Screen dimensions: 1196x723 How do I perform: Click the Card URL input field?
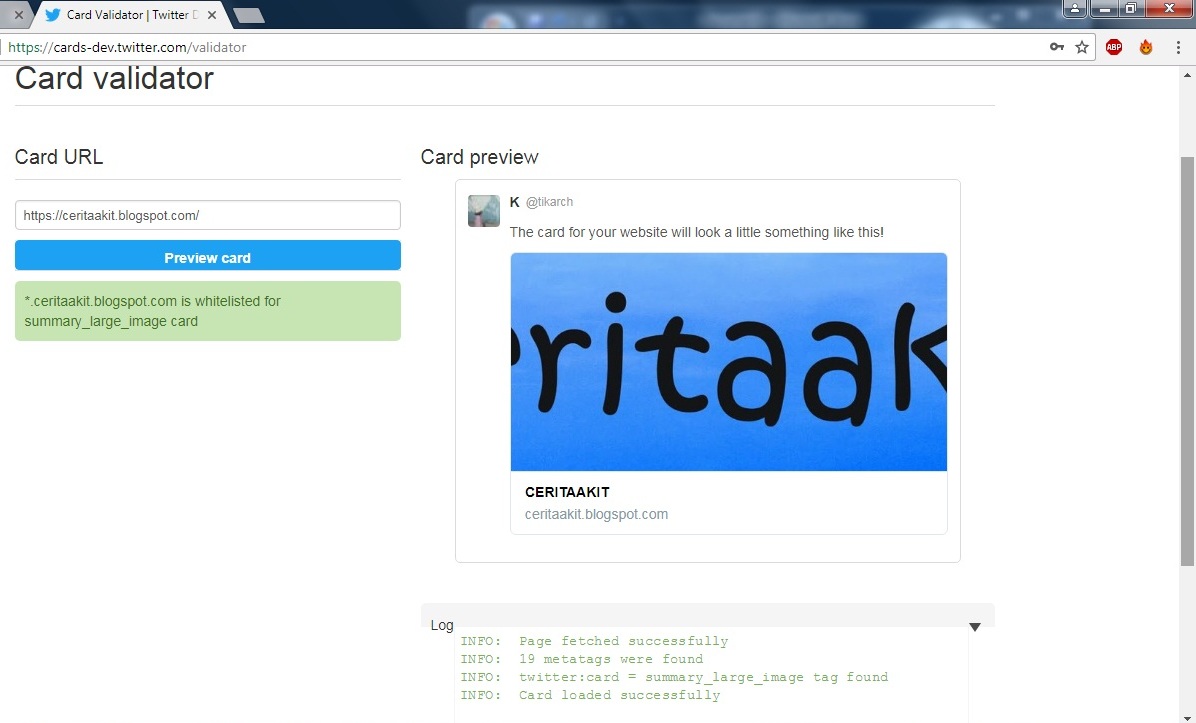pyautogui.click(x=207, y=215)
